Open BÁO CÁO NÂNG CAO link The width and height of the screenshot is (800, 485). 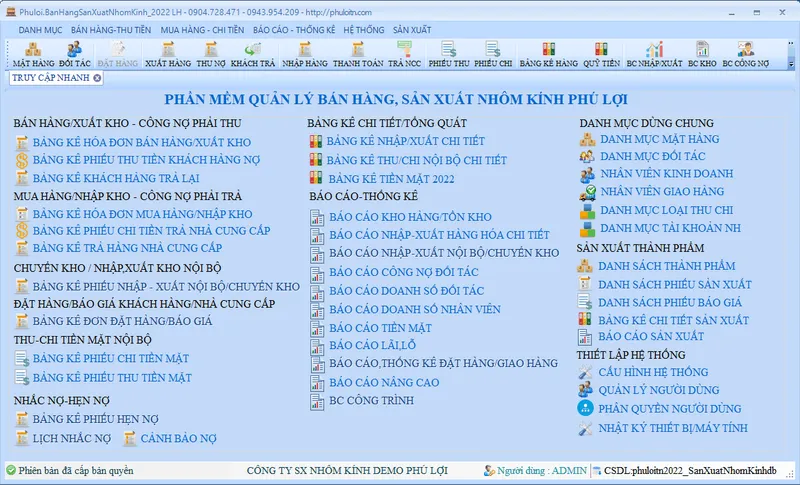(x=384, y=382)
